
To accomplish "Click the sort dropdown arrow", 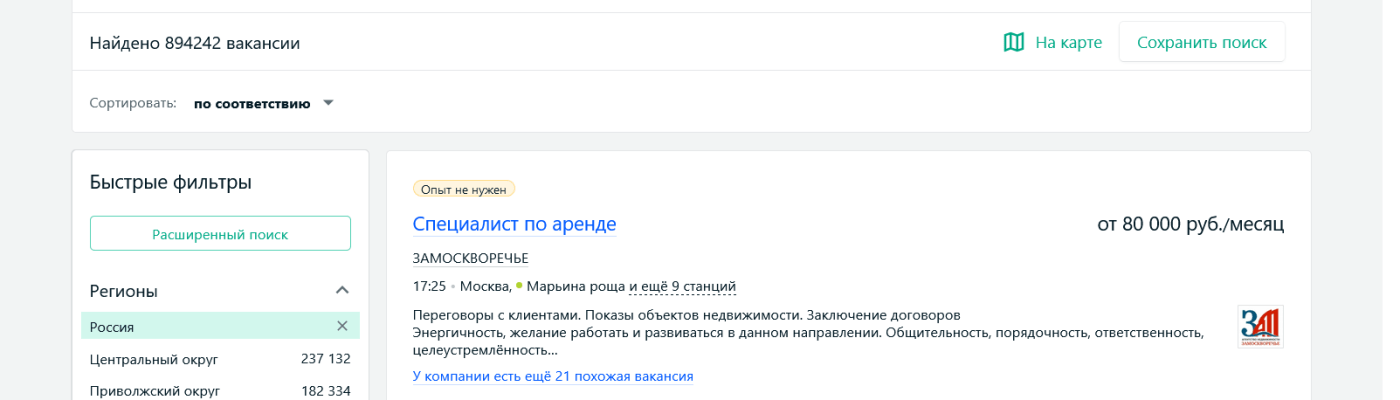I will [328, 103].
